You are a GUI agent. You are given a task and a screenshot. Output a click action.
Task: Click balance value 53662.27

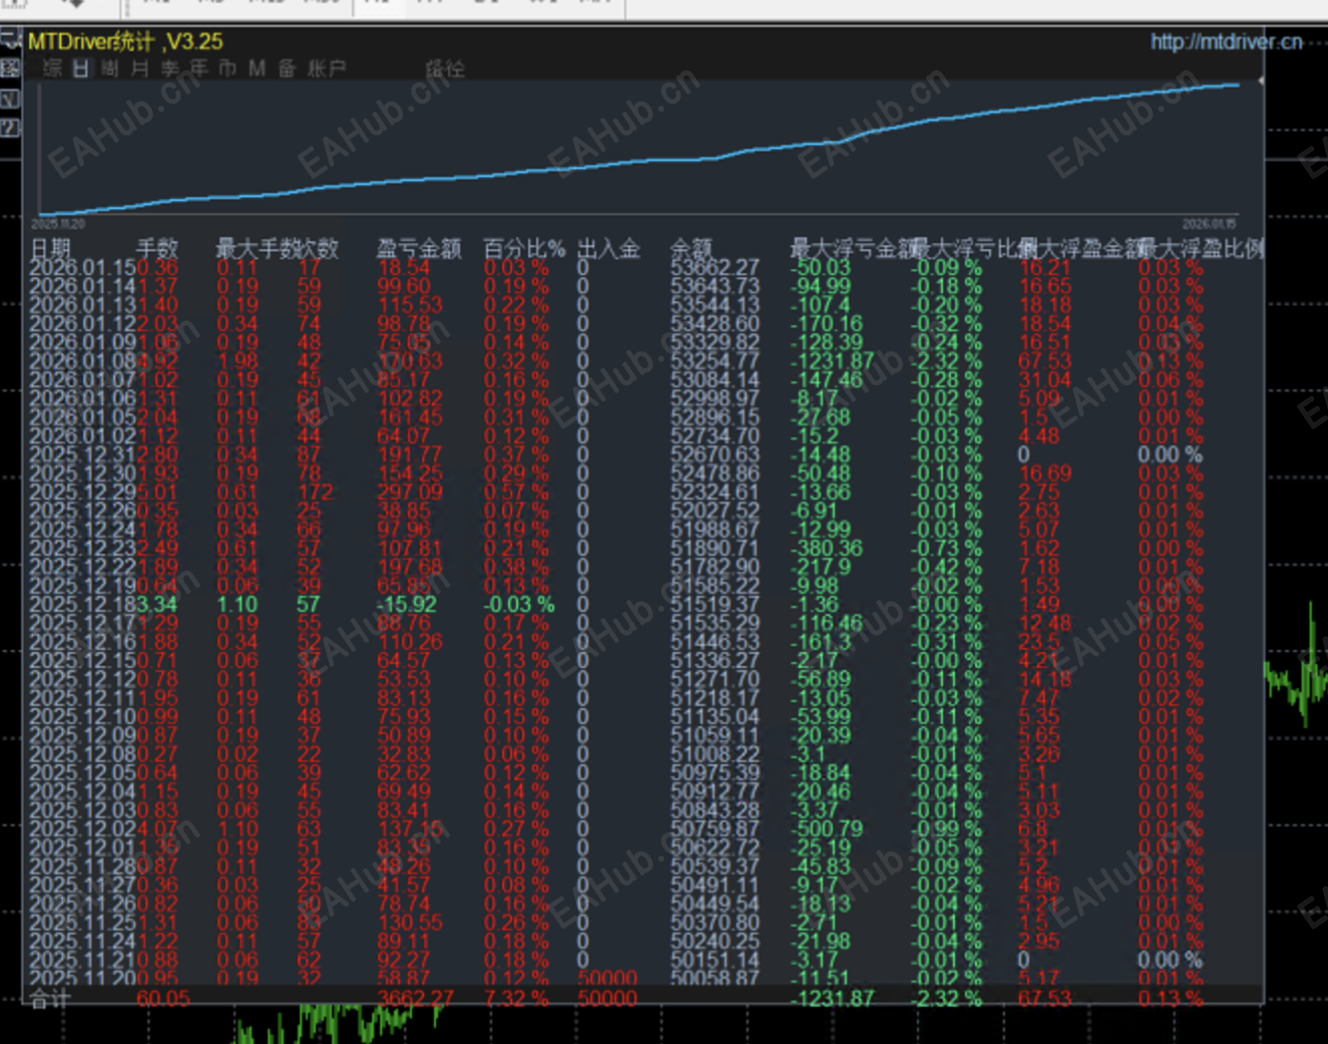(715, 267)
